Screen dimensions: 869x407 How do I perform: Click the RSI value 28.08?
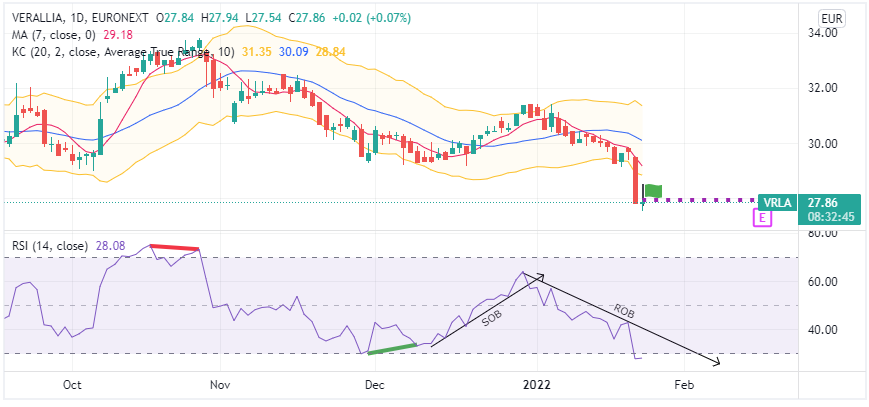click(109, 245)
